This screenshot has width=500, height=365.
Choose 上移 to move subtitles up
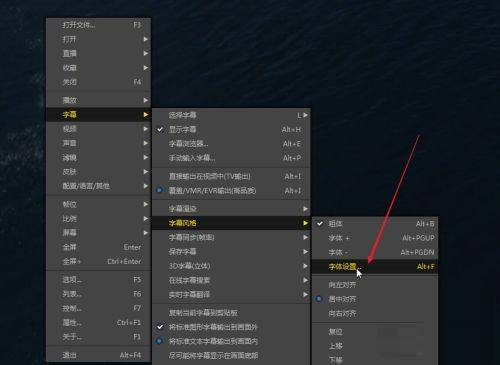tap(375, 346)
